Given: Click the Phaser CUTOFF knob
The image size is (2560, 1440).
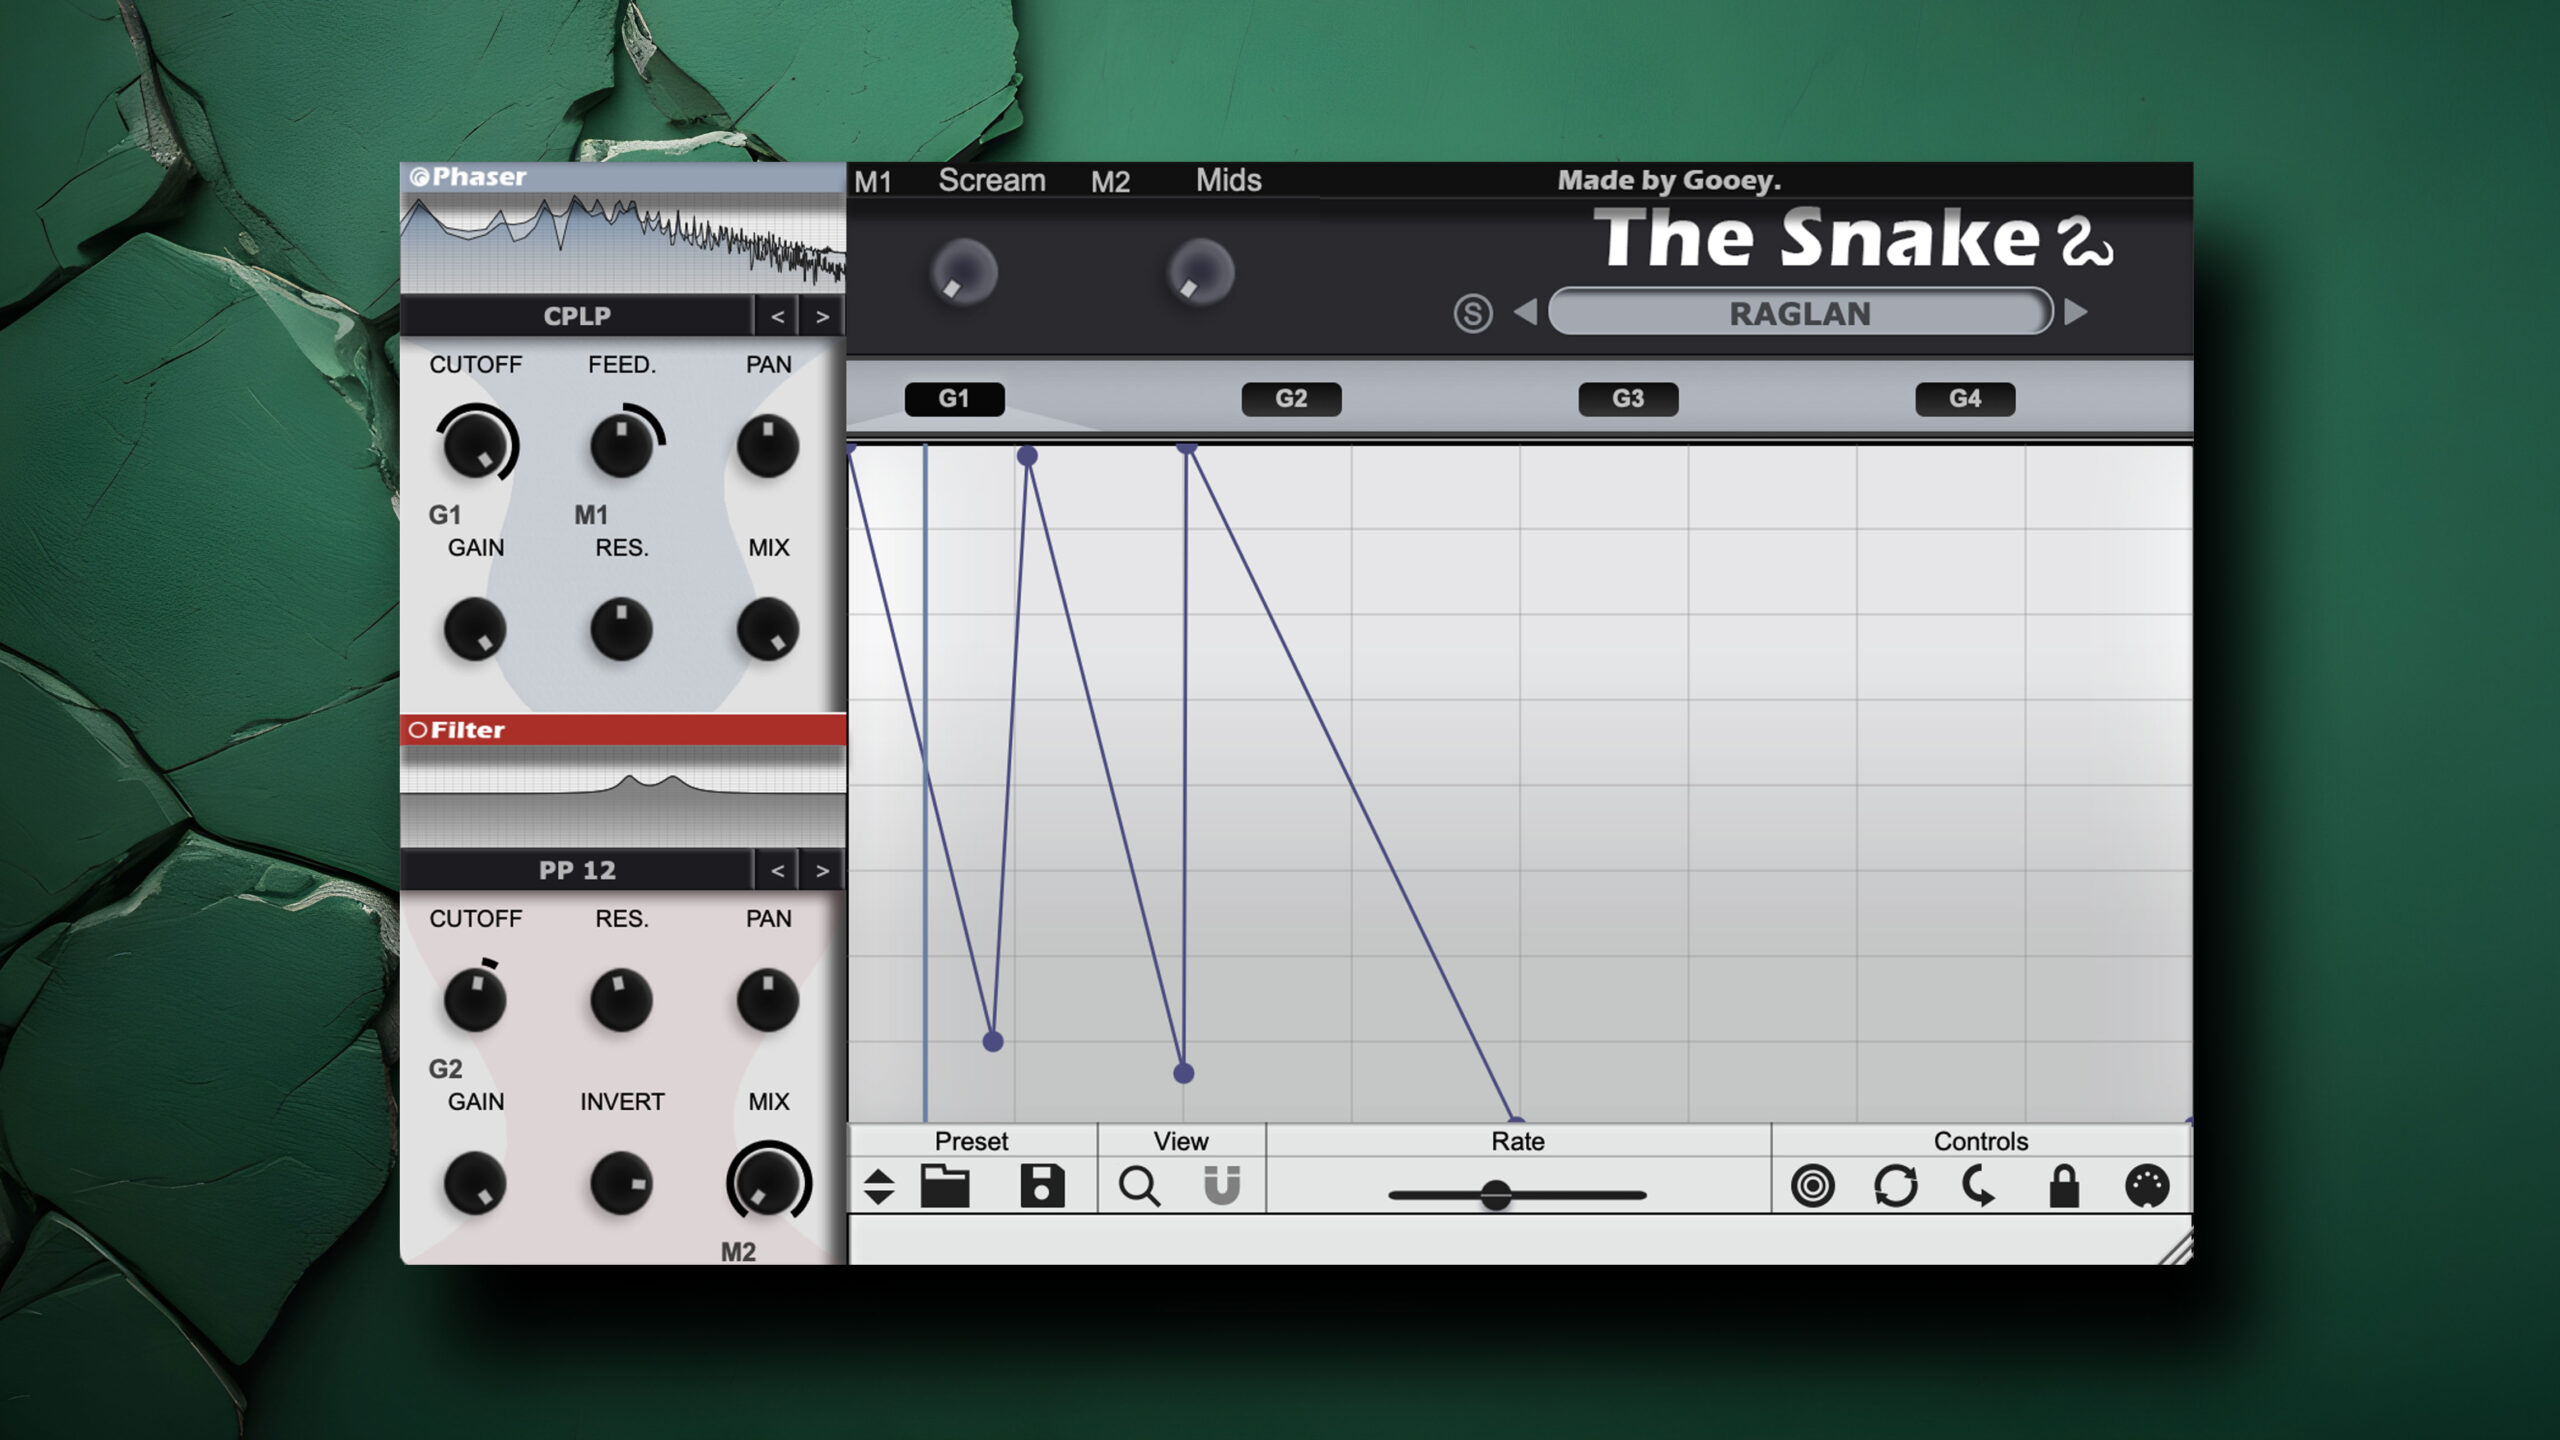Looking at the screenshot, I should point(474,445).
